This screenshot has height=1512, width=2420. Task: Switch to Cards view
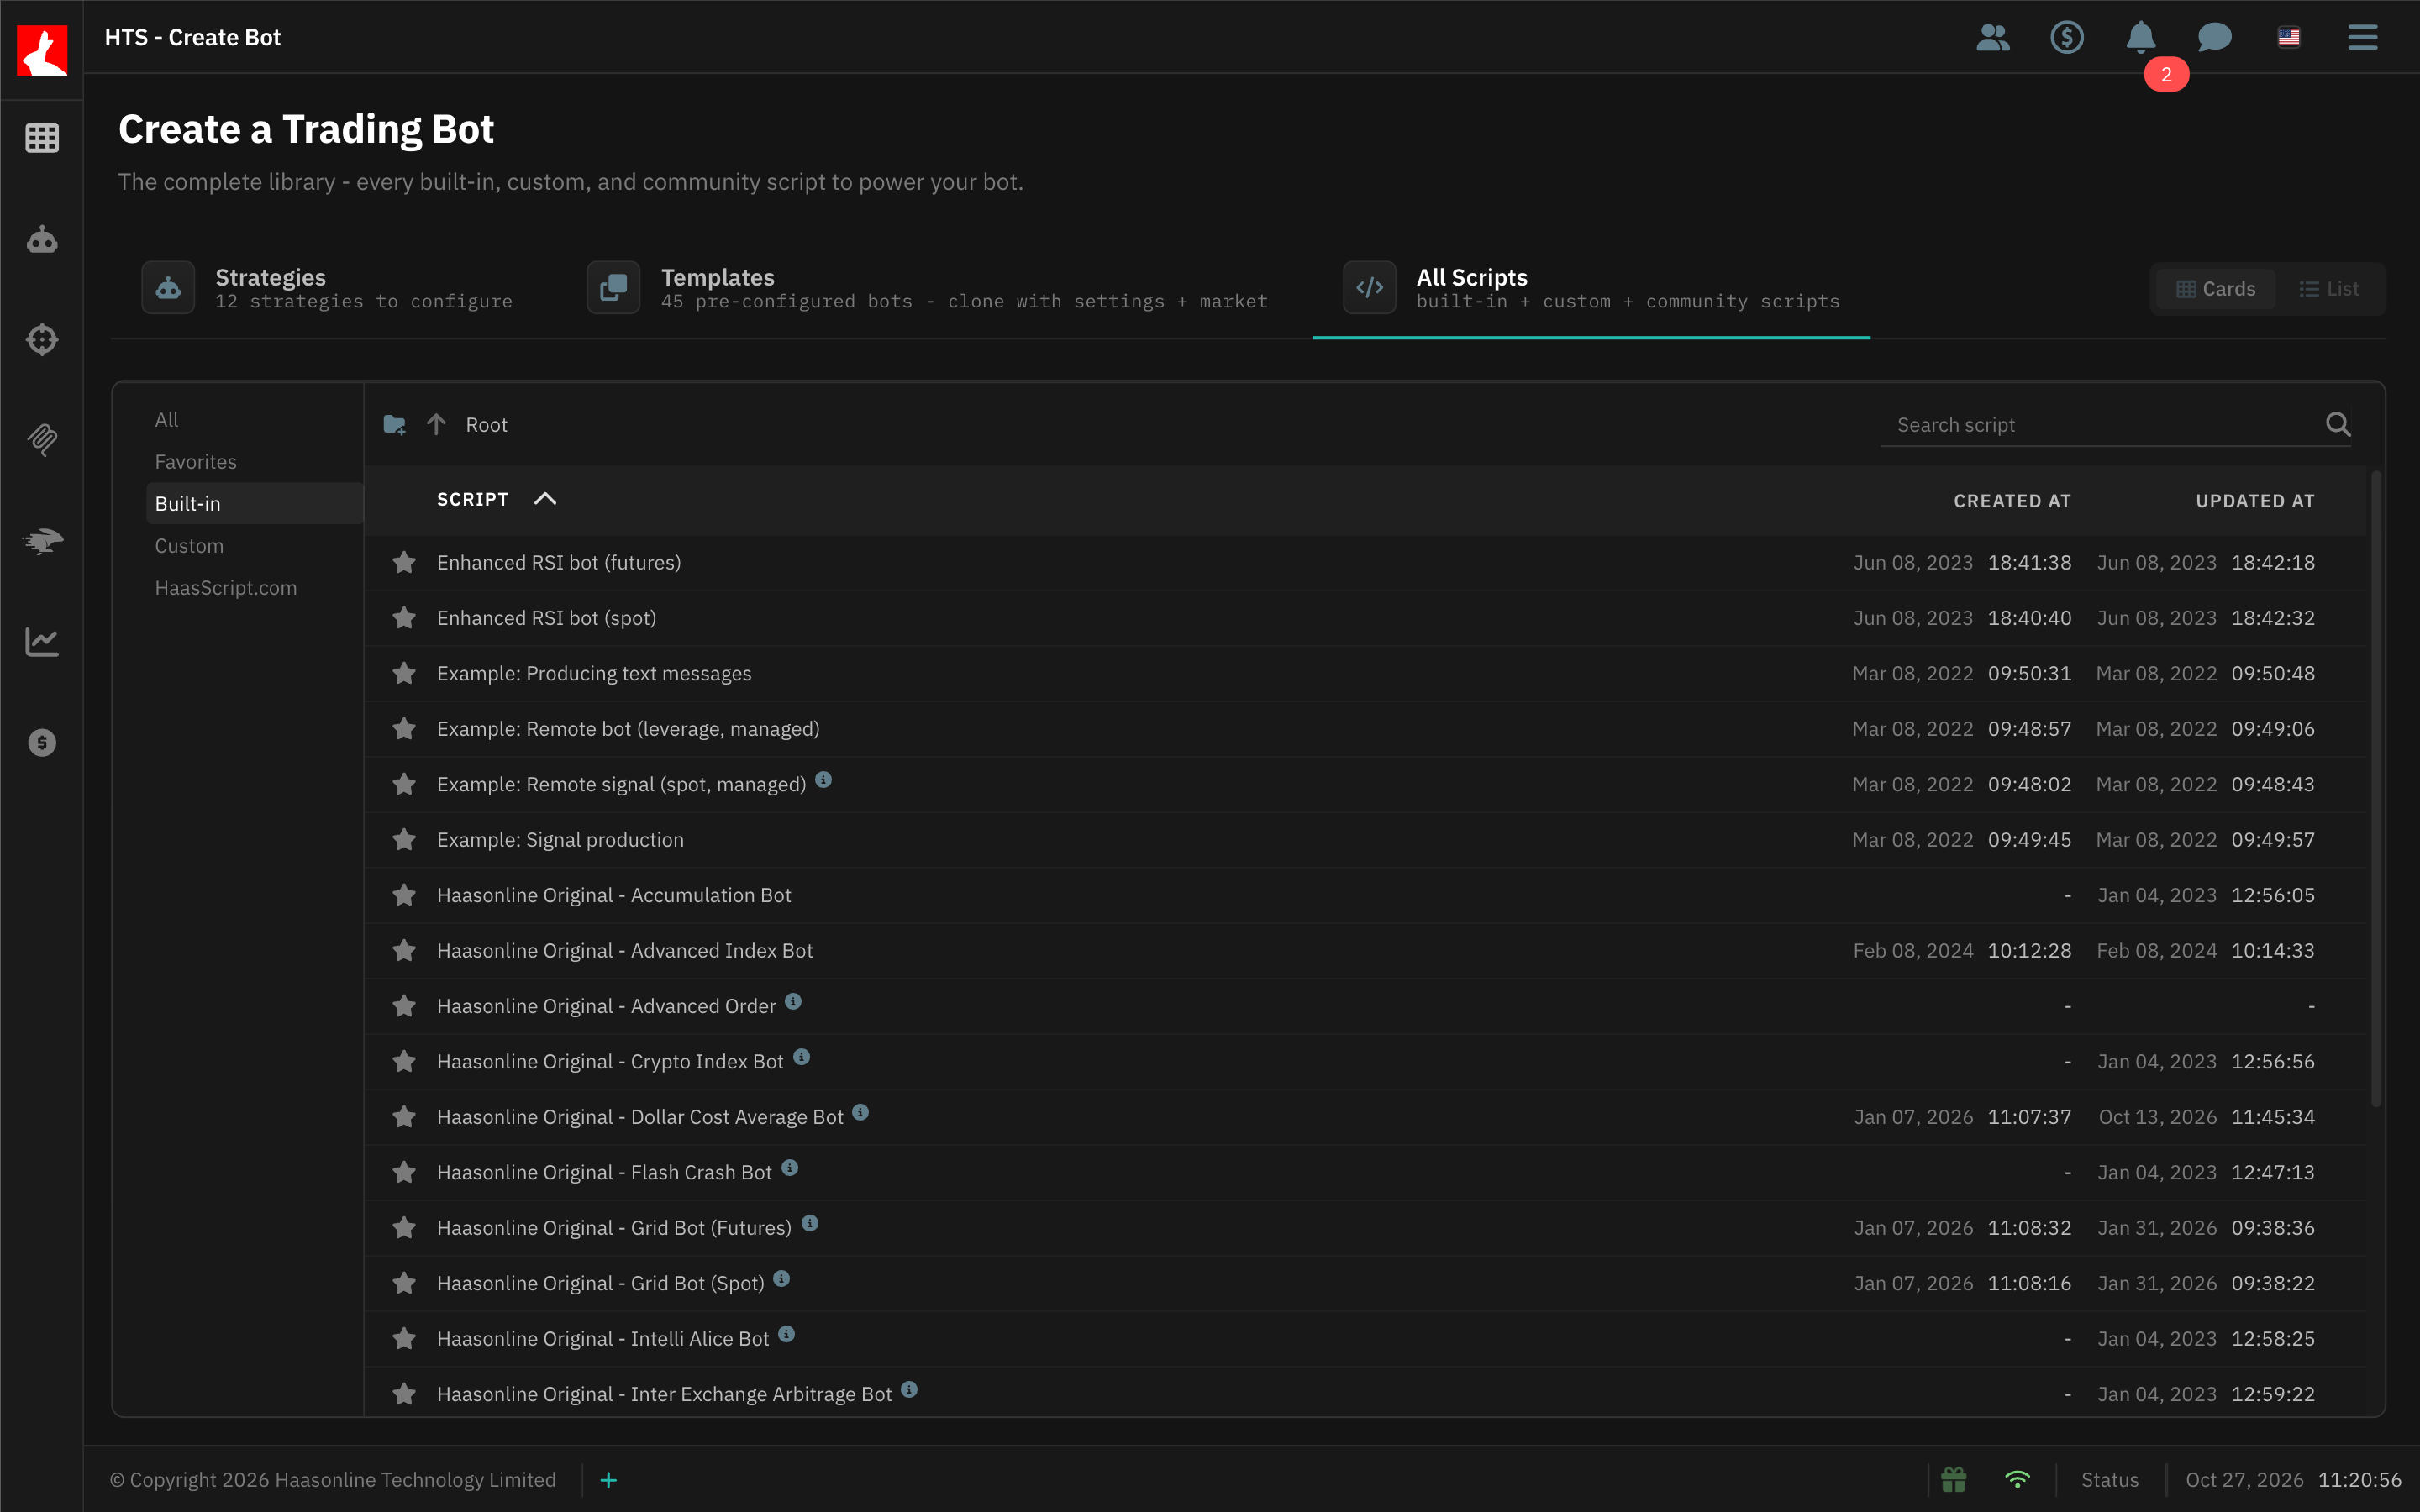[x=2216, y=289]
